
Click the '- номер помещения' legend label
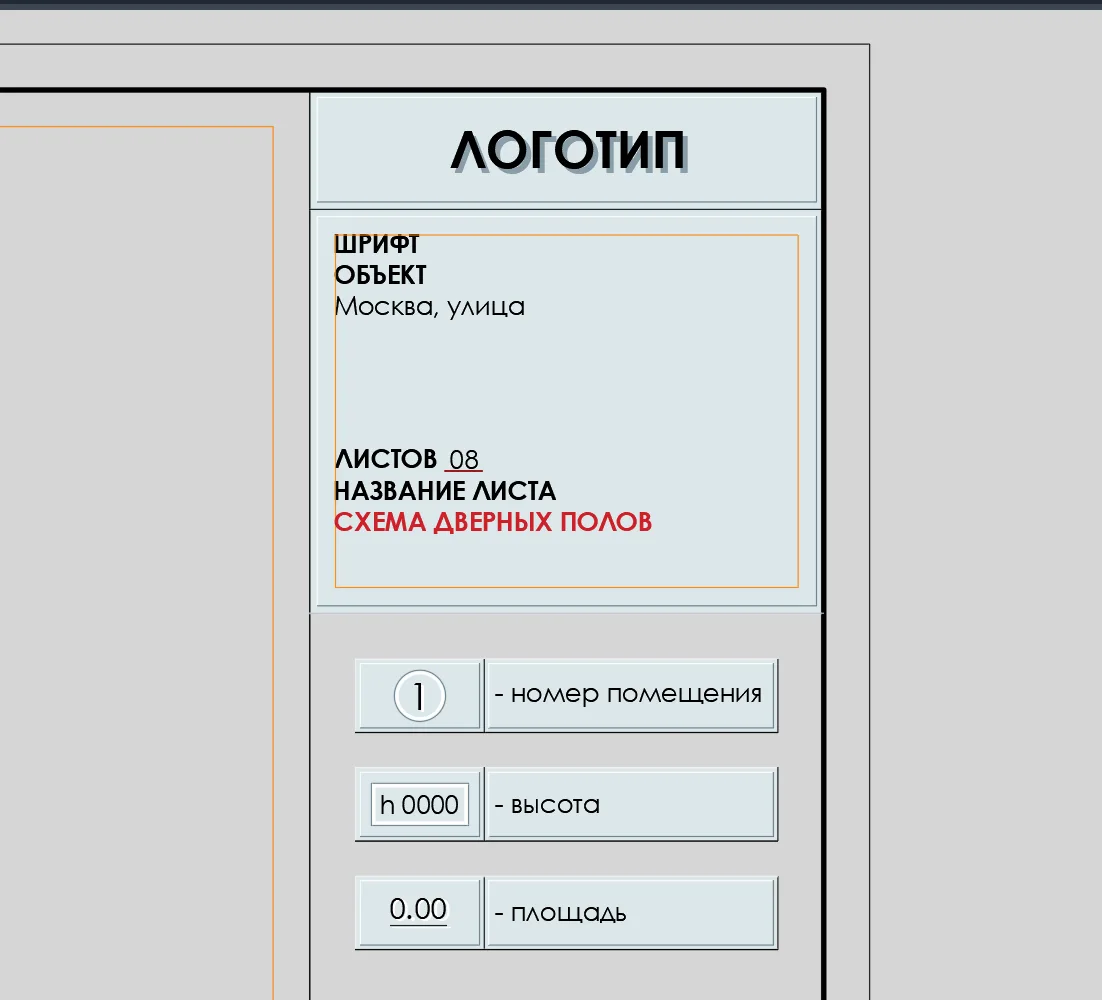[628, 694]
